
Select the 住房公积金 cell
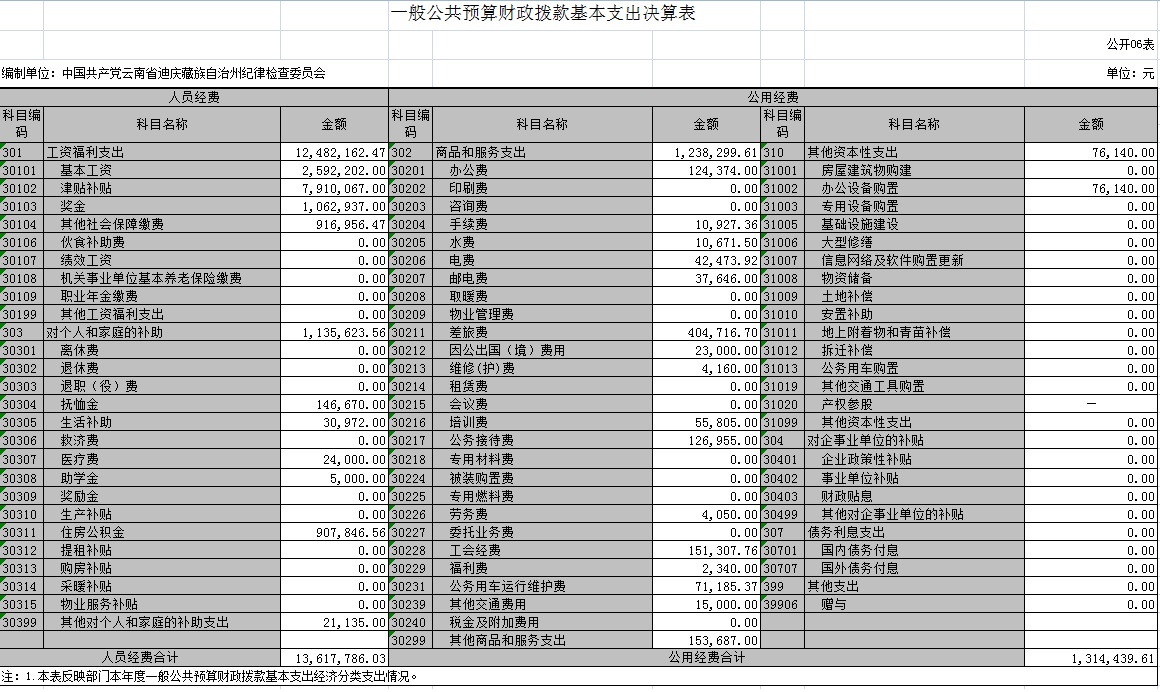pyautogui.click(x=162, y=532)
